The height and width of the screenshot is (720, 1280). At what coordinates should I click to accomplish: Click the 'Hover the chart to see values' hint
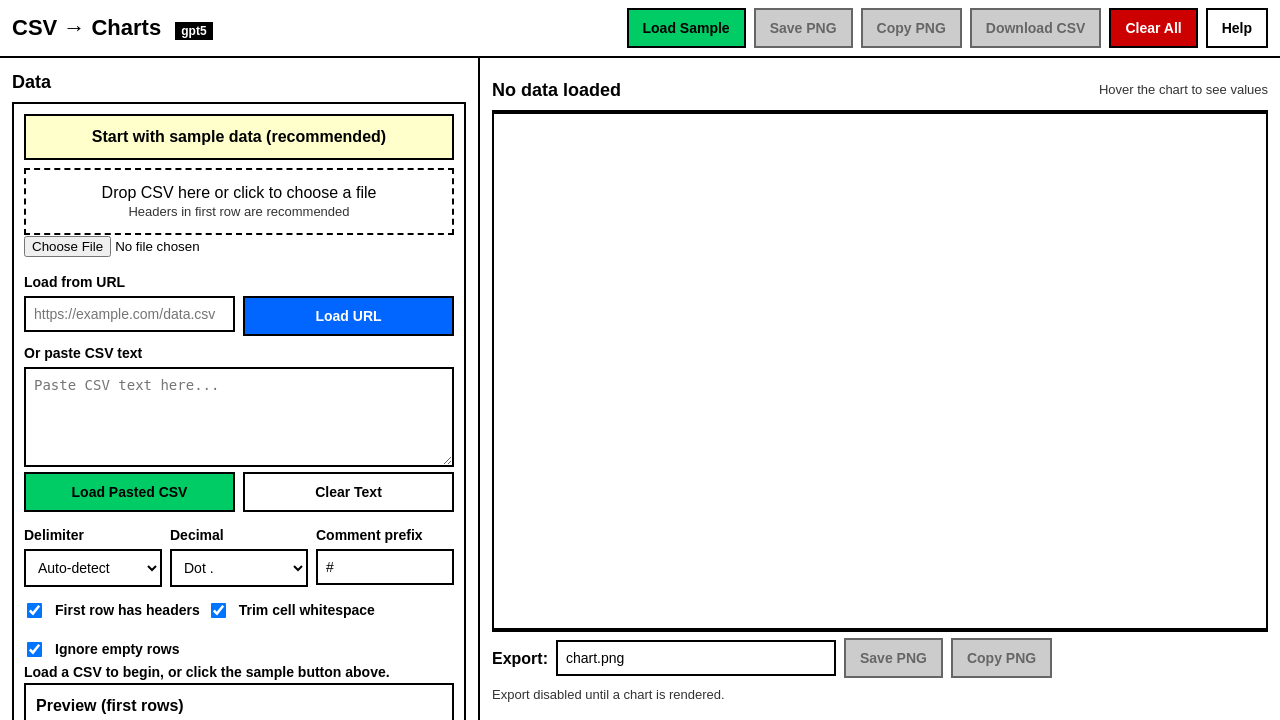[1183, 90]
